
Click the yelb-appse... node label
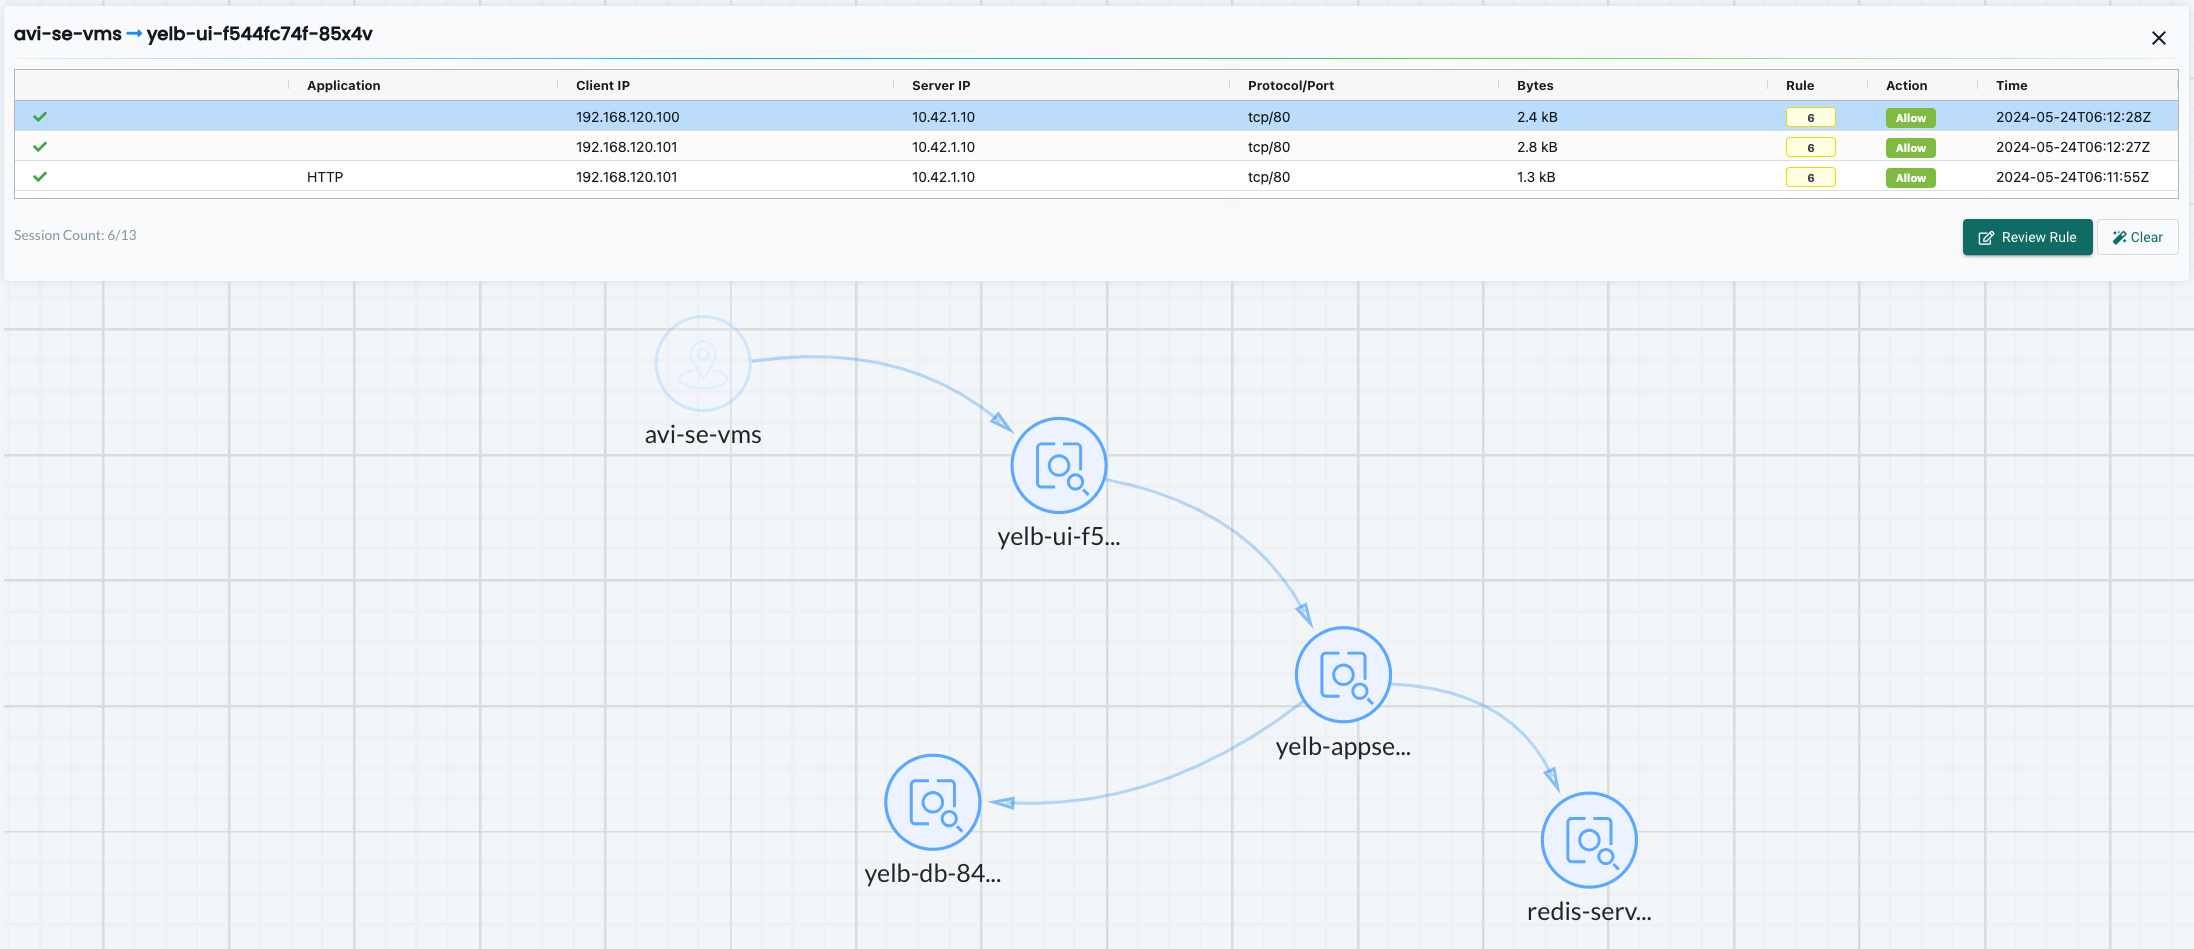(x=1343, y=747)
